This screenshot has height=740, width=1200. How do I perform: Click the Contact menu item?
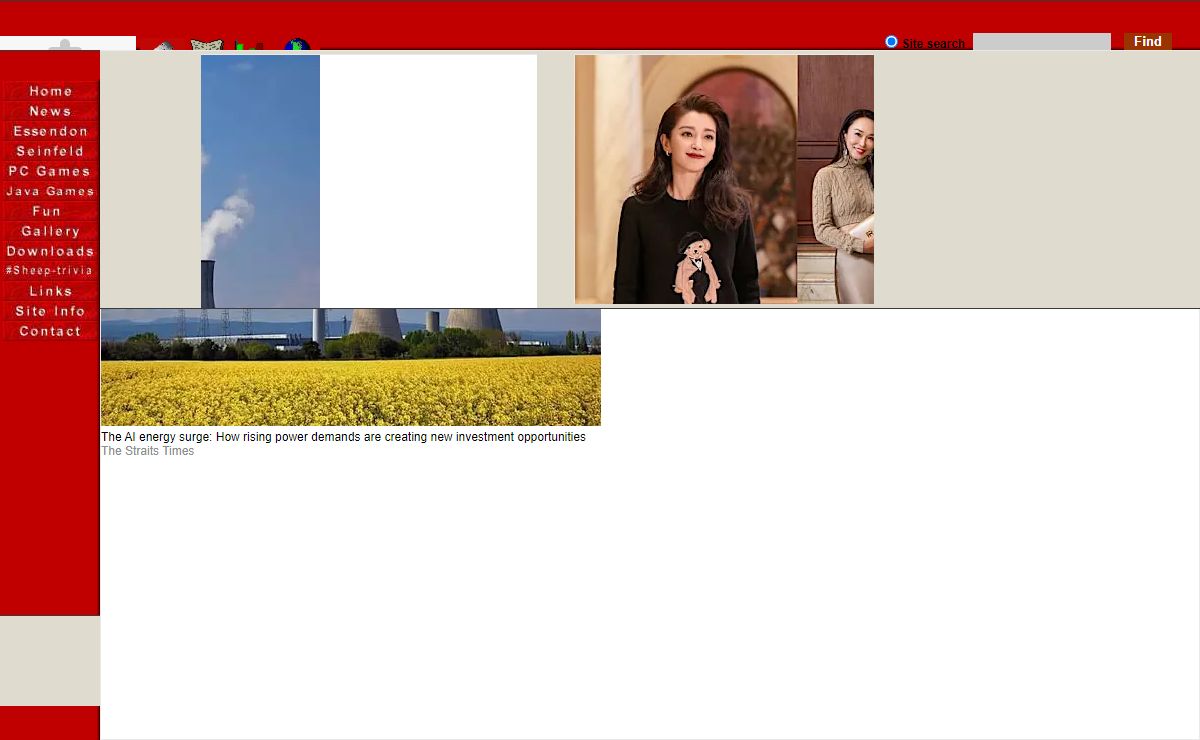50,331
